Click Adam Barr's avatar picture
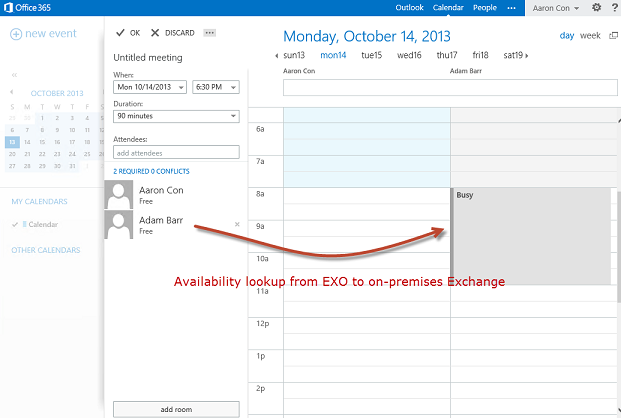The height and width of the screenshot is (418, 621). coord(118,225)
